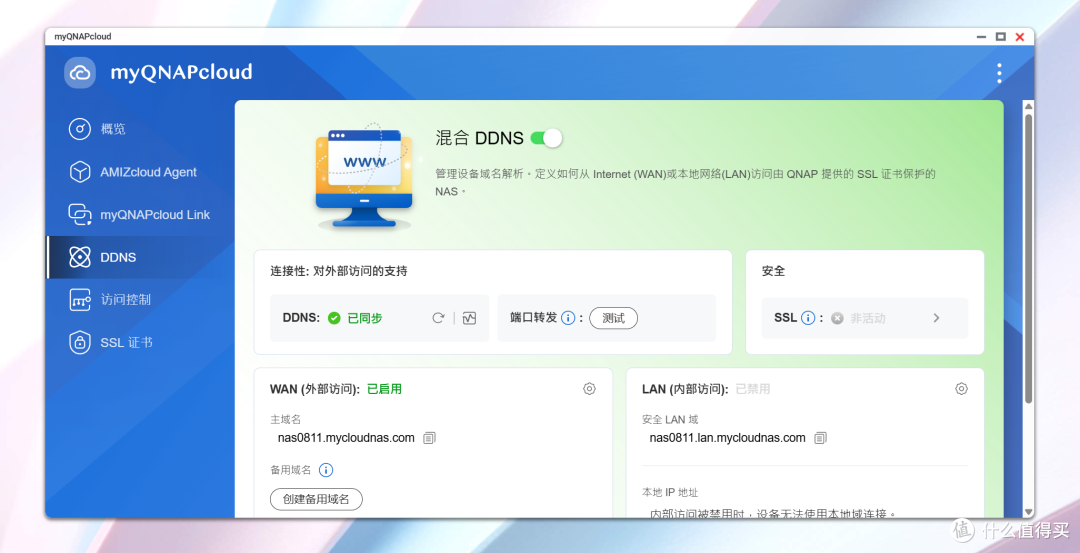Click the scrollbar down arrow

coord(1028,512)
